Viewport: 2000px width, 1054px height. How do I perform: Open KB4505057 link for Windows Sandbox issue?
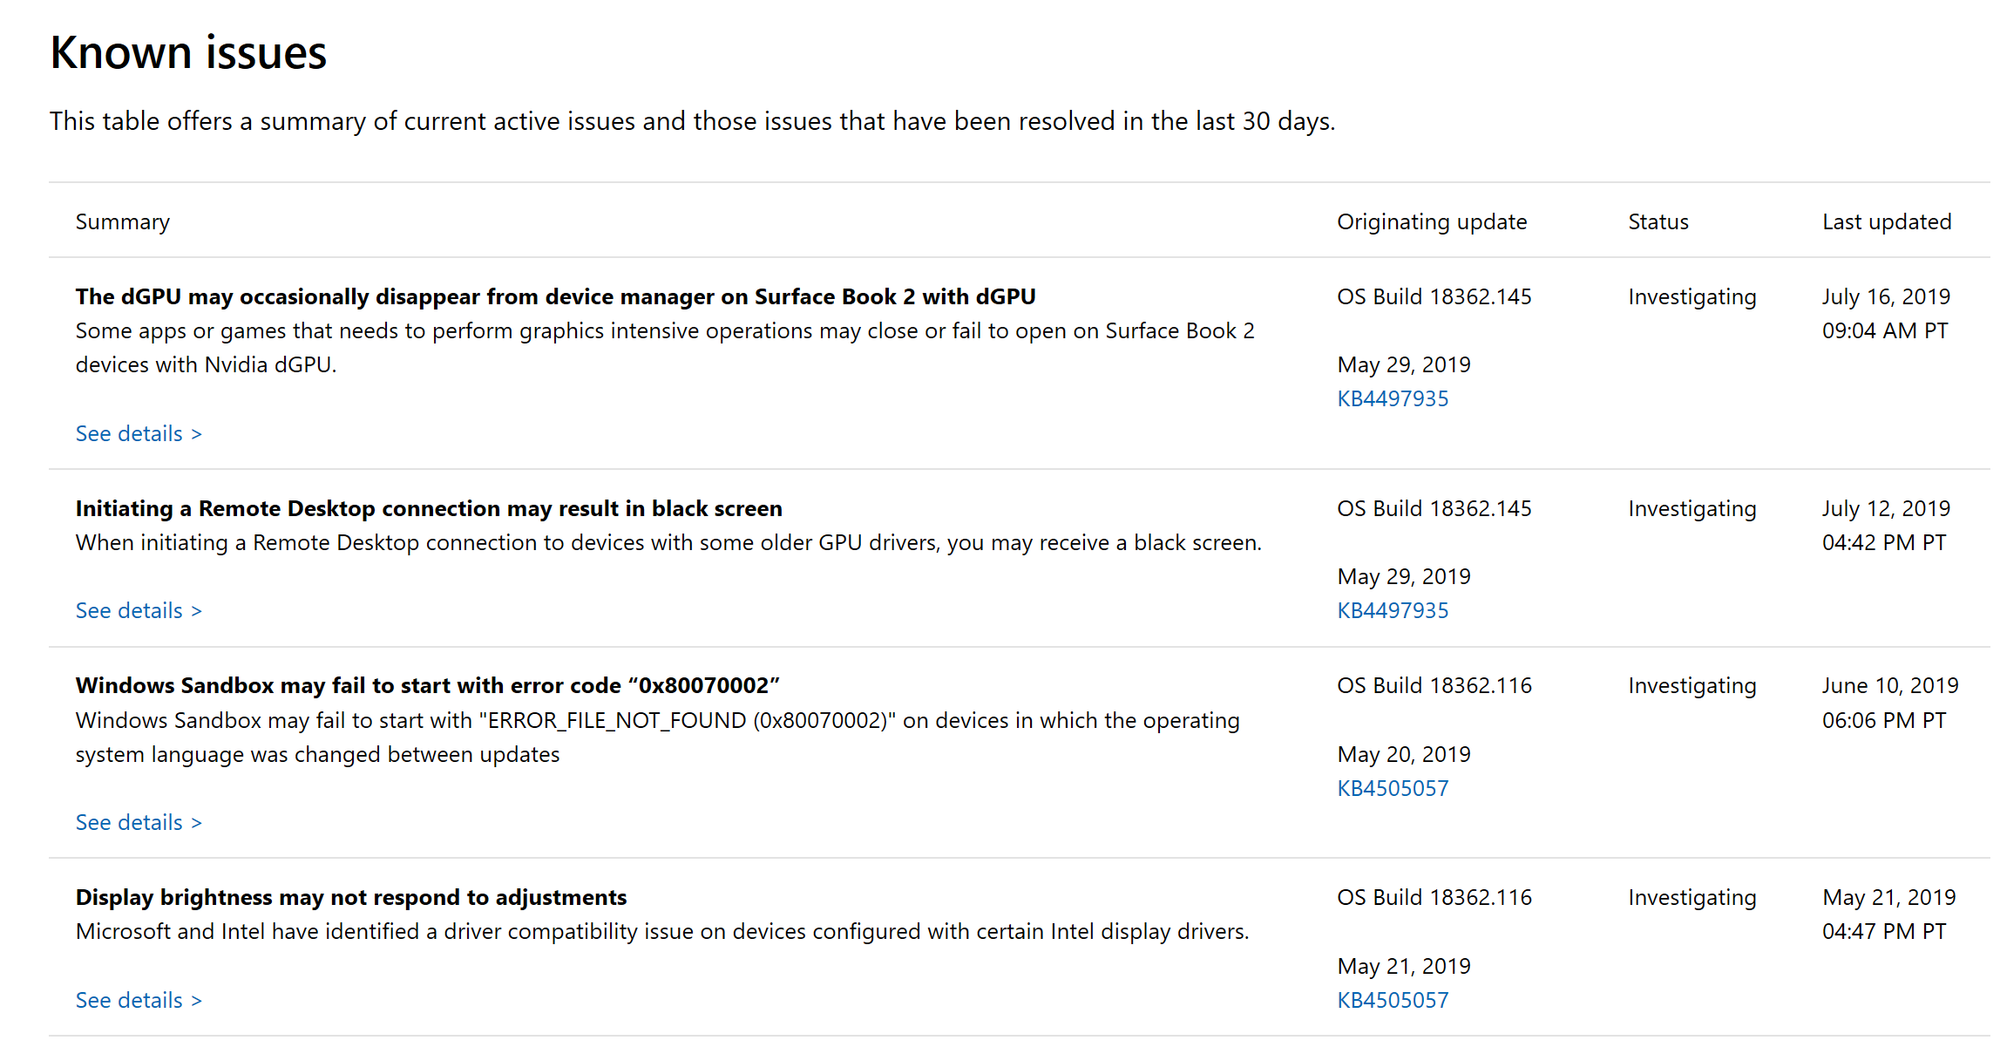(x=1393, y=788)
